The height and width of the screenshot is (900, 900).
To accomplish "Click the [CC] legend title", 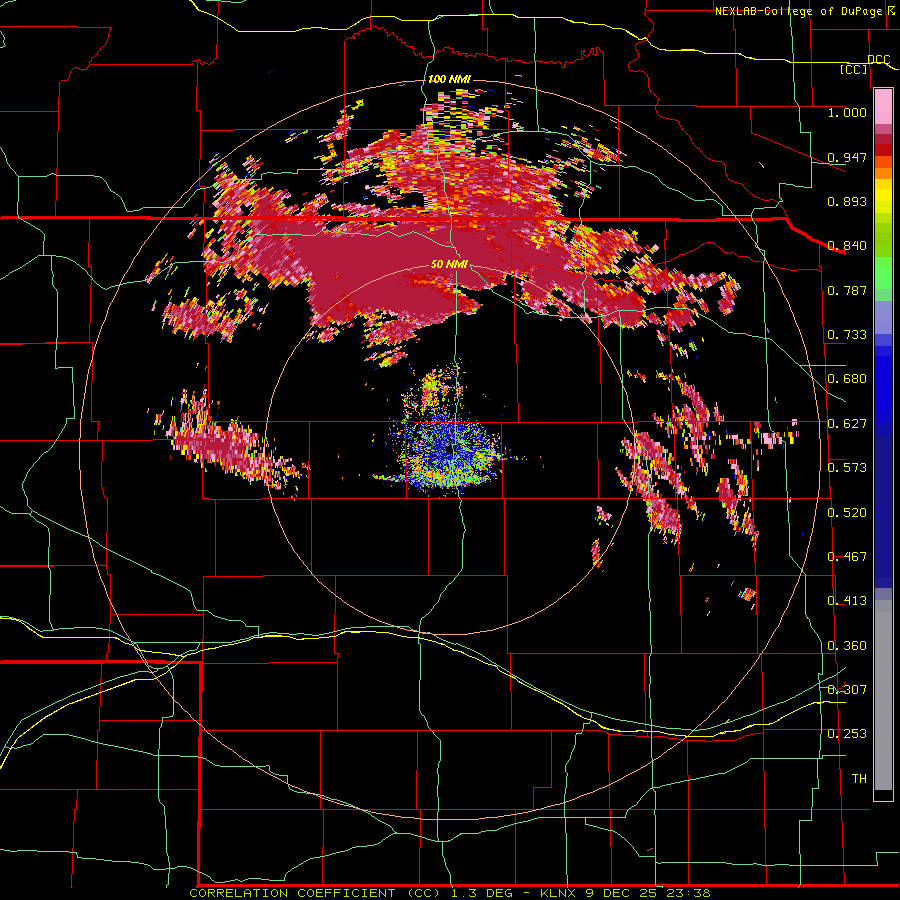I will 854,69.
